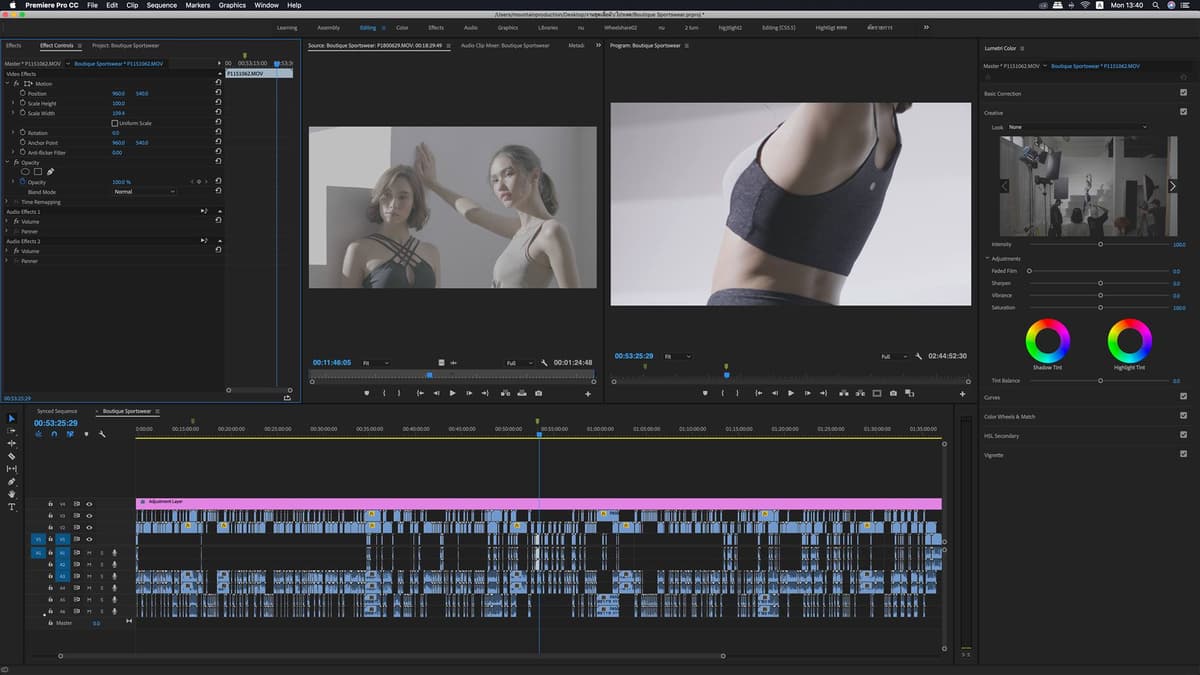Viewport: 1200px width, 675px height.
Task: Select the Hand tool
Action: click(x=12, y=494)
